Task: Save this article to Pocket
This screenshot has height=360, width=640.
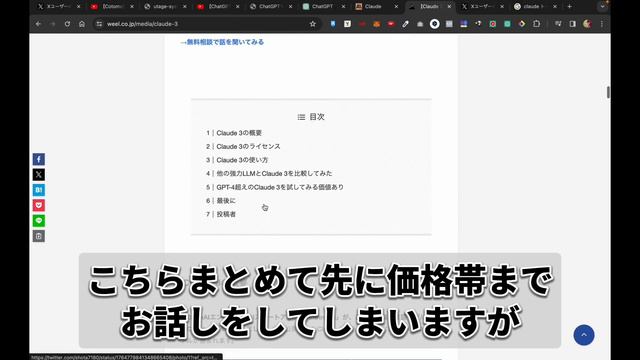Action: 39,205
